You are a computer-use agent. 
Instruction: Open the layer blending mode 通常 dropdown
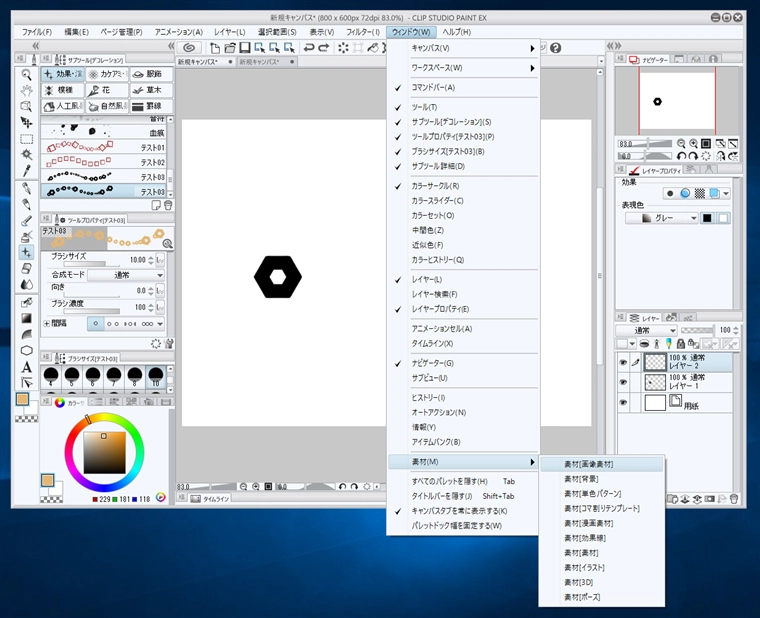pos(647,330)
